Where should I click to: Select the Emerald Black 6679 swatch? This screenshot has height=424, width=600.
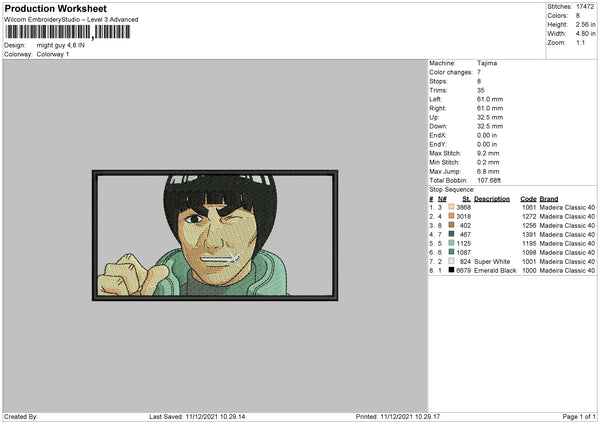(x=451, y=270)
